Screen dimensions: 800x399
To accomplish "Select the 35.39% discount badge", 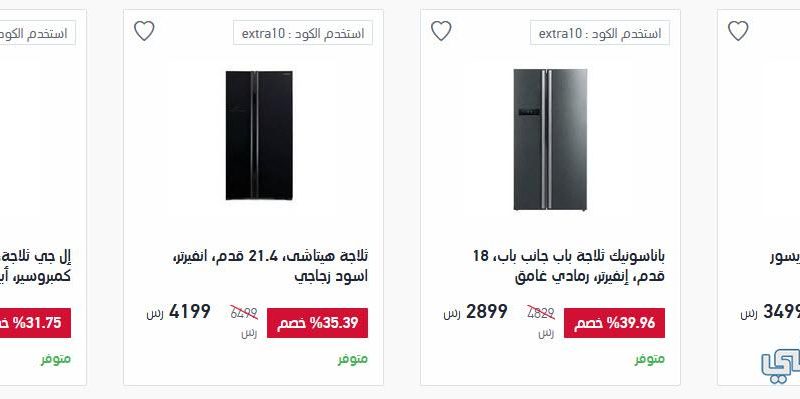I will click(x=317, y=323).
